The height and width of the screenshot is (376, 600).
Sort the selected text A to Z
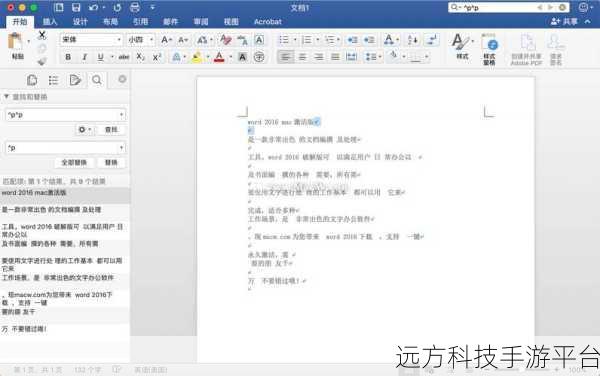click(x=412, y=39)
